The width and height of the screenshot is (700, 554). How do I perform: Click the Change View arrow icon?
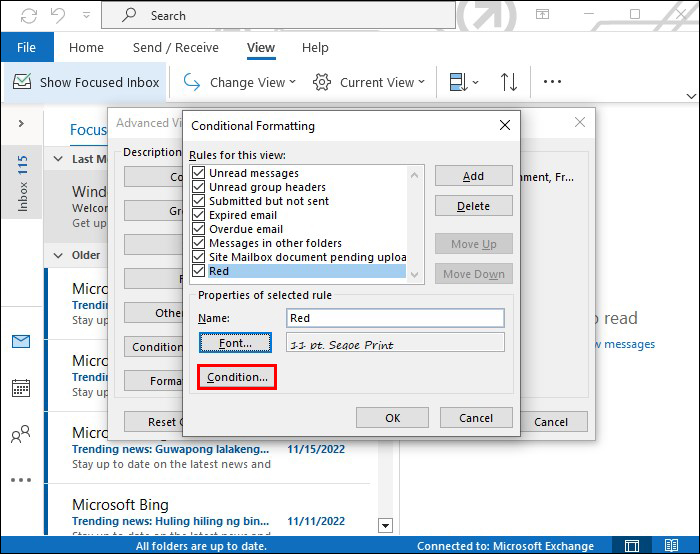tap(192, 82)
